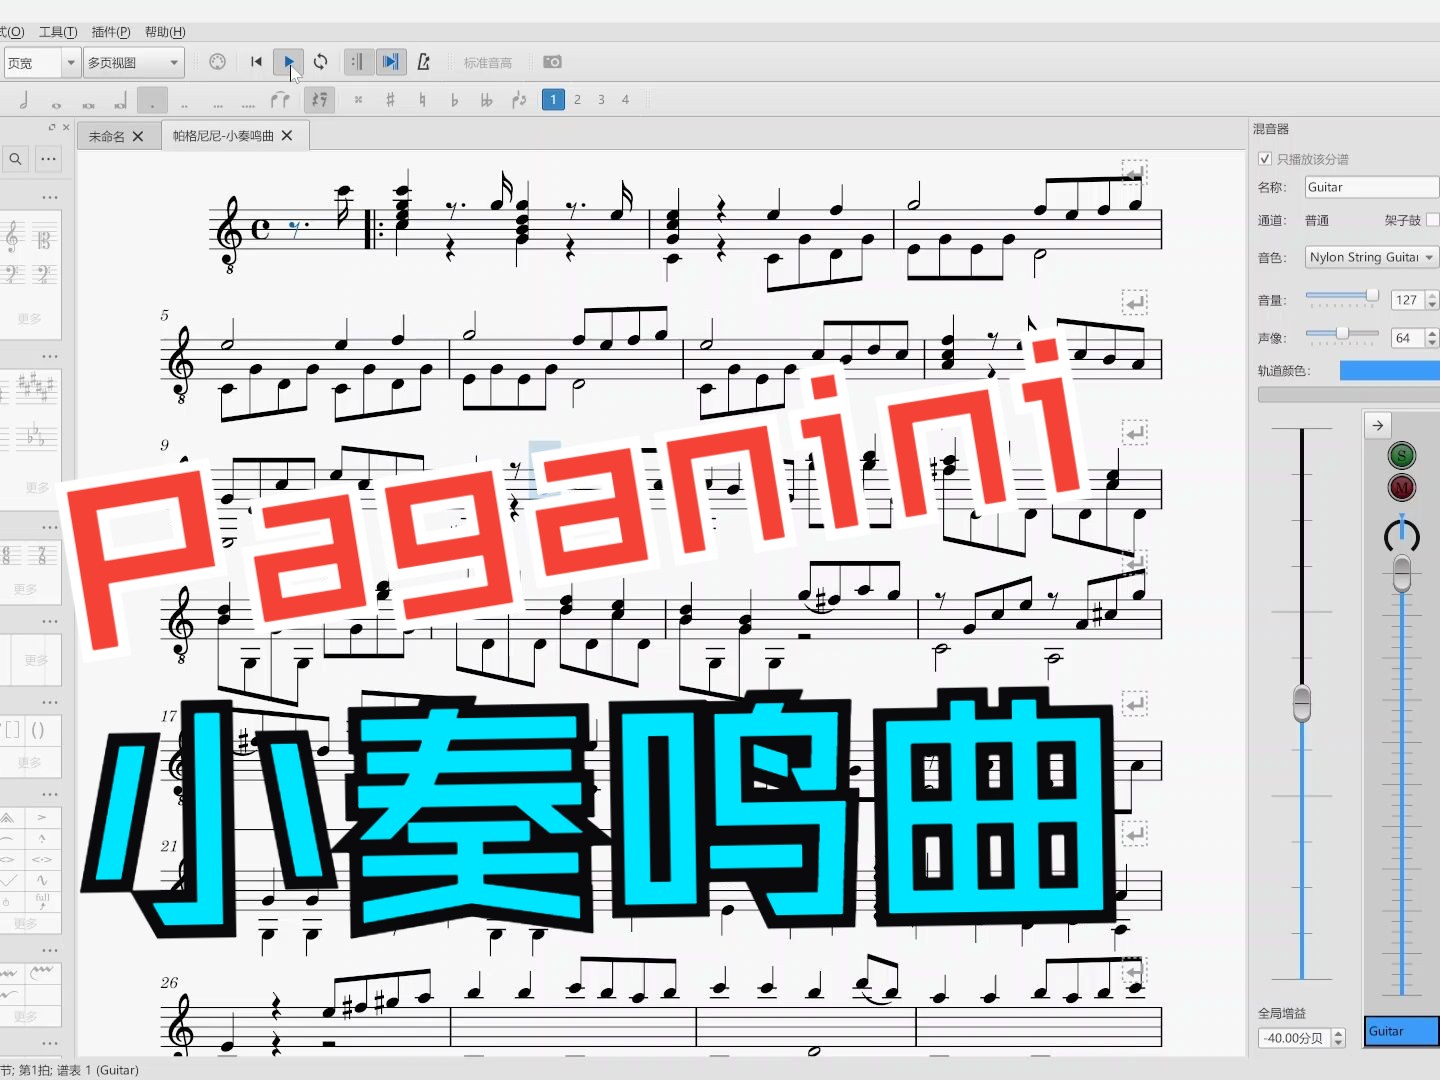The width and height of the screenshot is (1440, 1080).
Task: Toggle the metronome icon
Action: coord(424,62)
